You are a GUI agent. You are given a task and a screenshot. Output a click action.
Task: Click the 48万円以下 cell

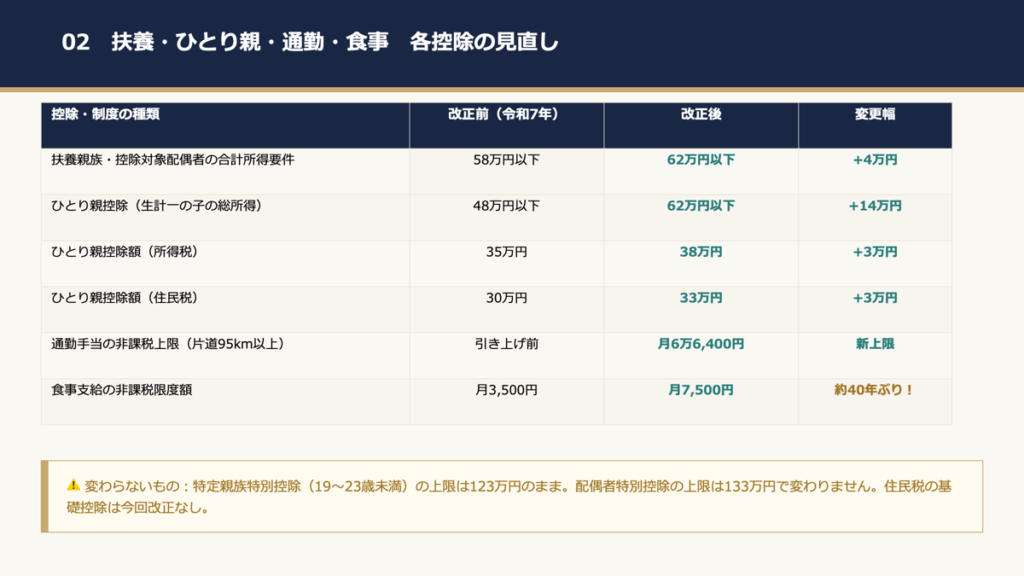coord(506,206)
